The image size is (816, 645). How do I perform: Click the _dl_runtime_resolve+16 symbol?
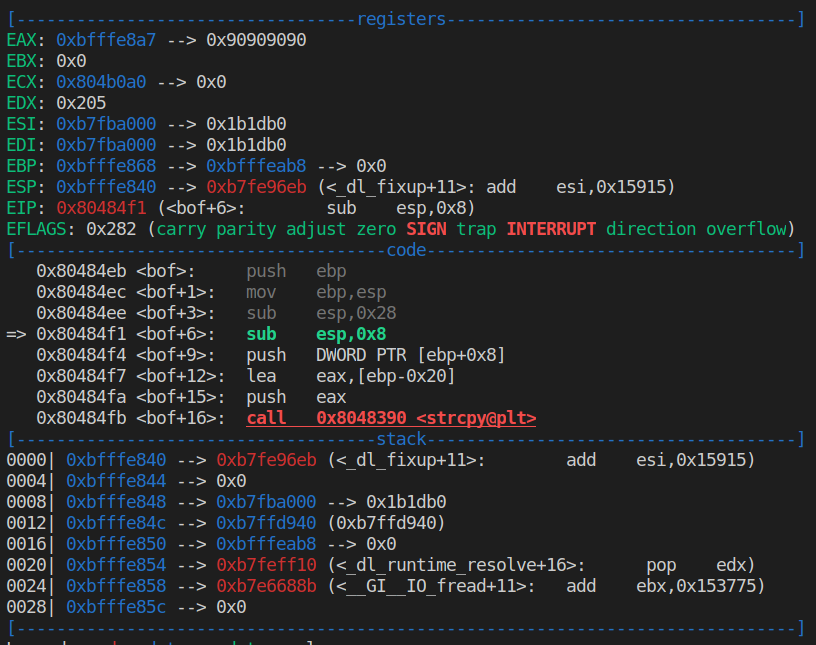point(456,565)
